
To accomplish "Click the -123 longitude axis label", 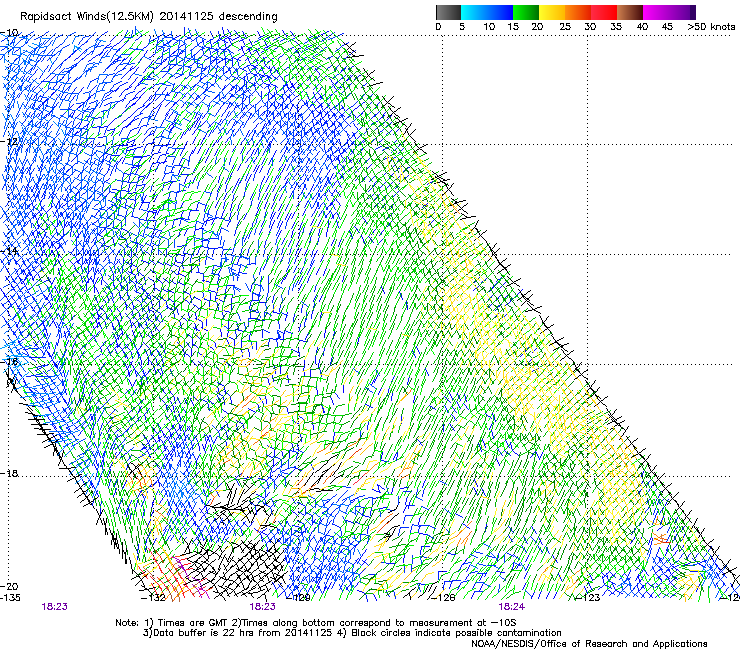I will click(588, 598).
